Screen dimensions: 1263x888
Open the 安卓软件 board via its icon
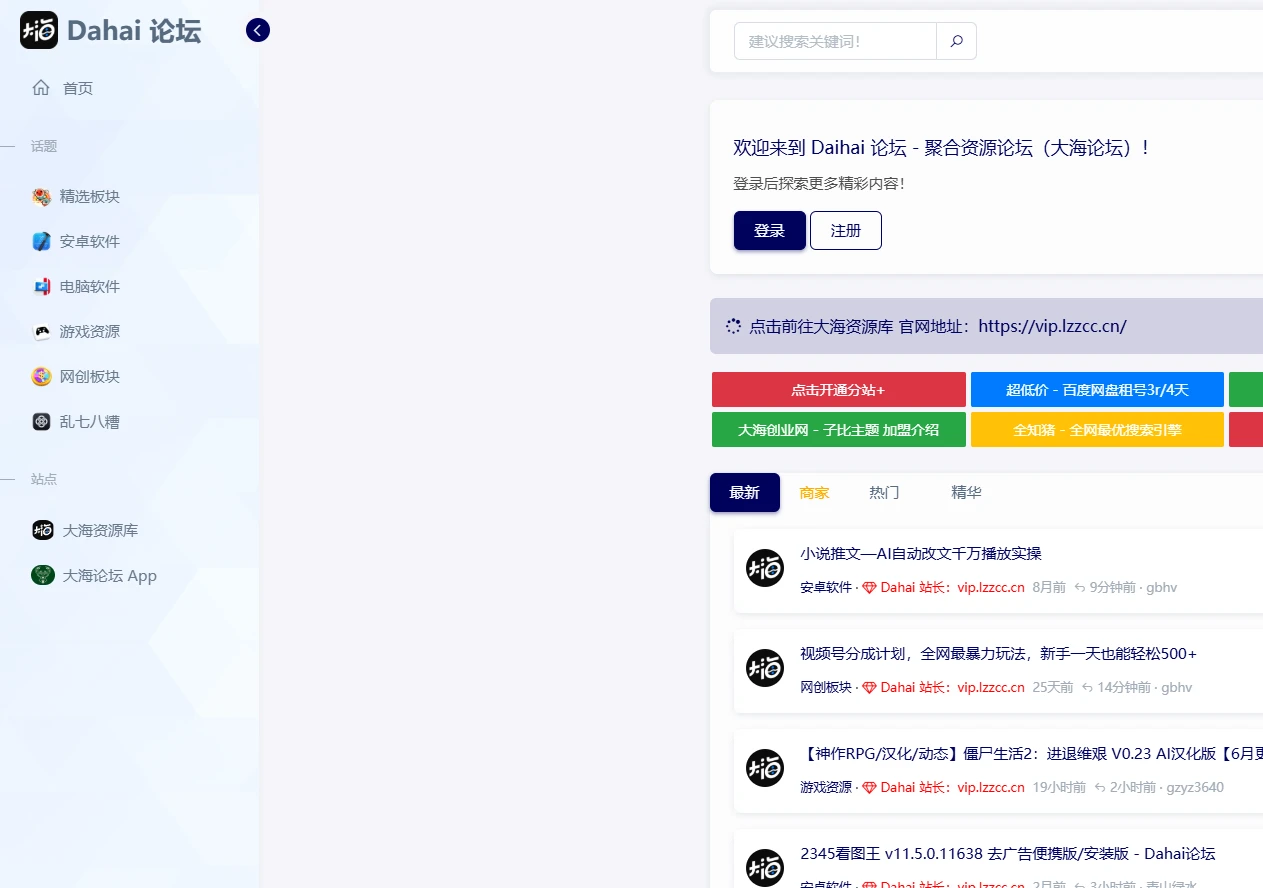click(x=41, y=241)
